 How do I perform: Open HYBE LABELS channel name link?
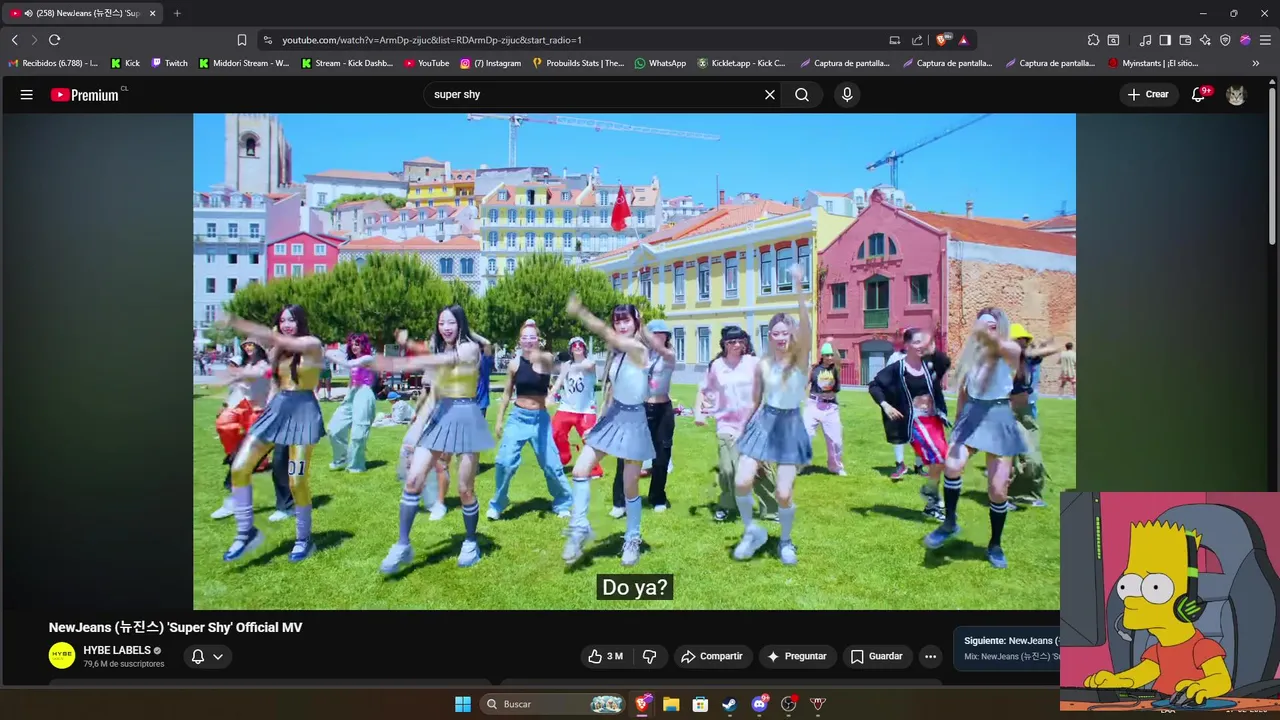(116, 651)
